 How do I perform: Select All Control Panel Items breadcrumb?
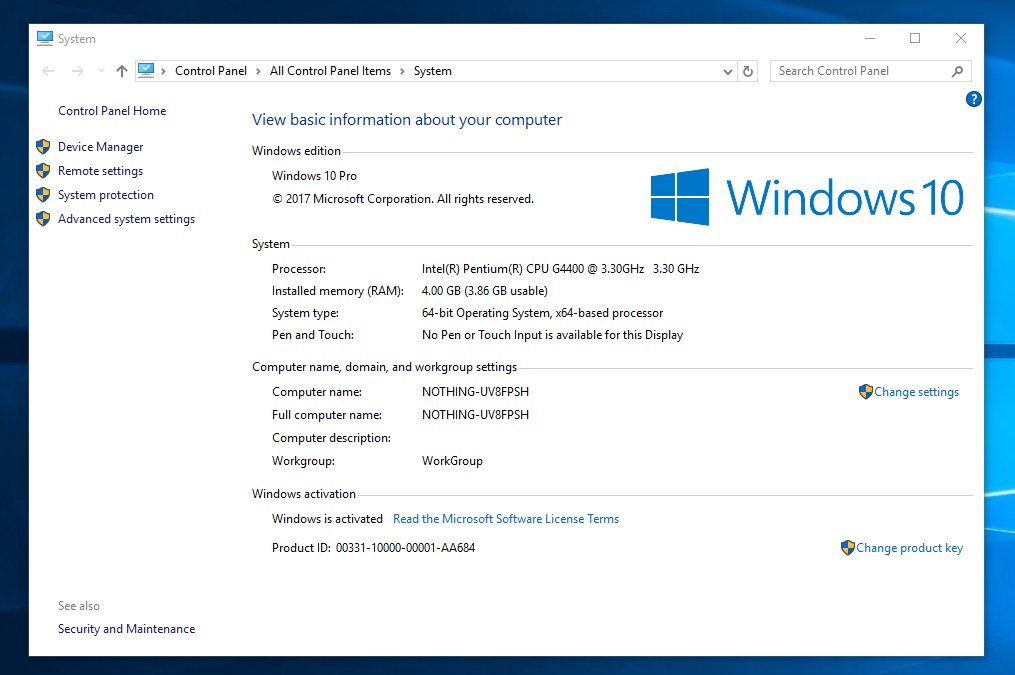[330, 71]
